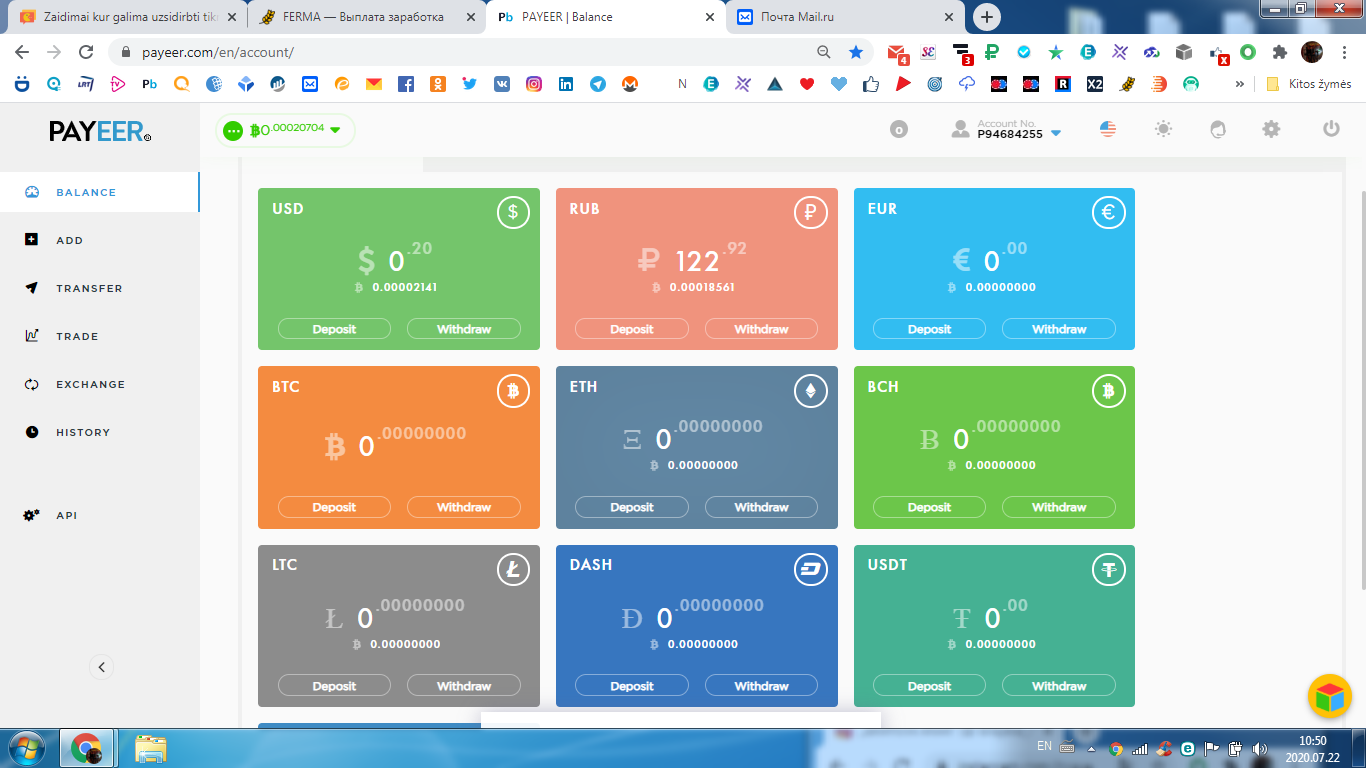Switch to the Почта Mail.ru tab

coord(844,17)
